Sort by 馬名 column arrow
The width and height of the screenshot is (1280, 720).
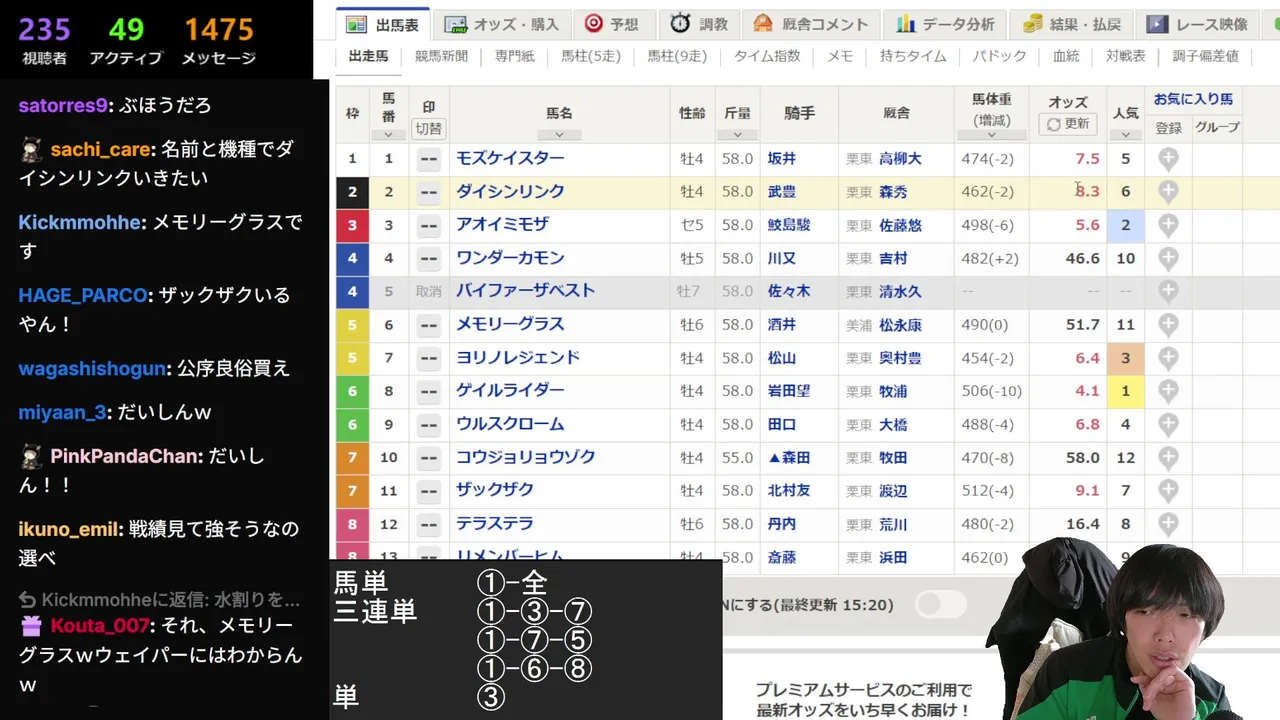(559, 135)
